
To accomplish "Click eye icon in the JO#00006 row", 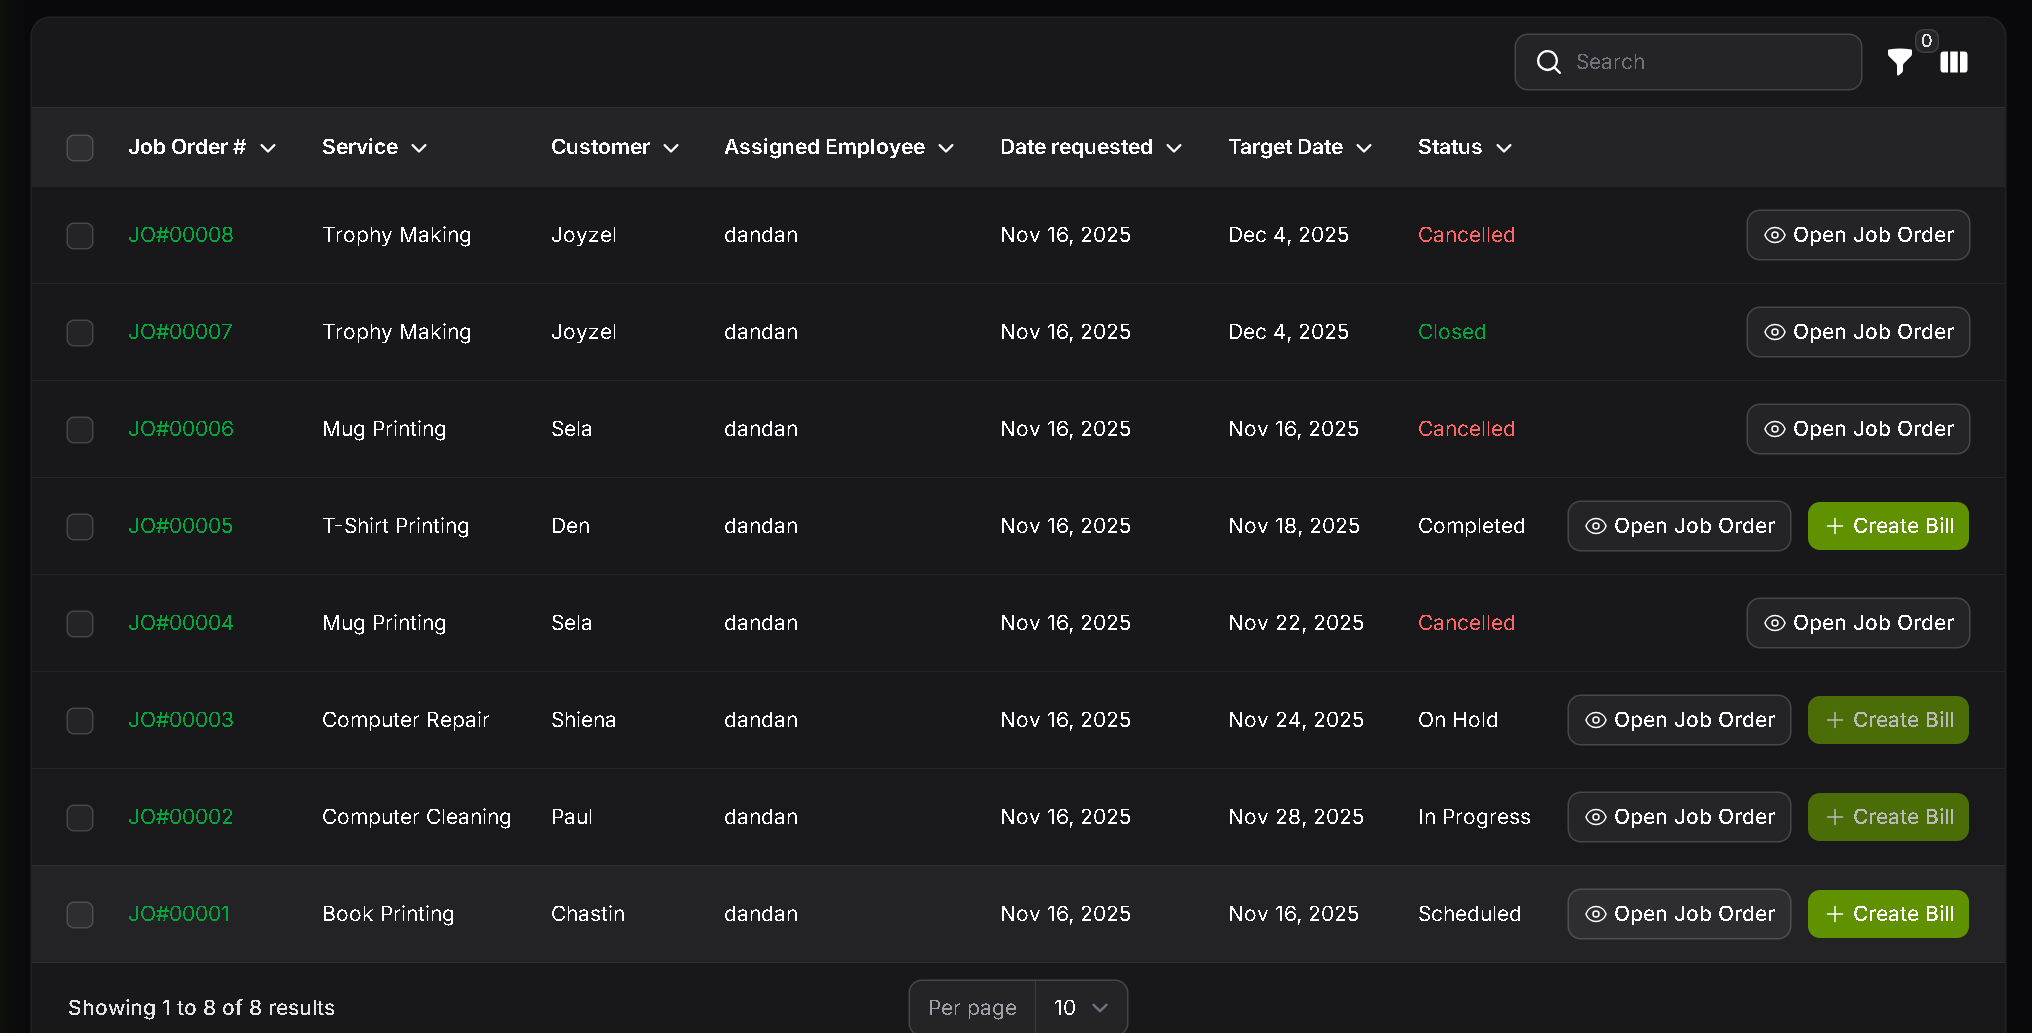I will (1774, 429).
